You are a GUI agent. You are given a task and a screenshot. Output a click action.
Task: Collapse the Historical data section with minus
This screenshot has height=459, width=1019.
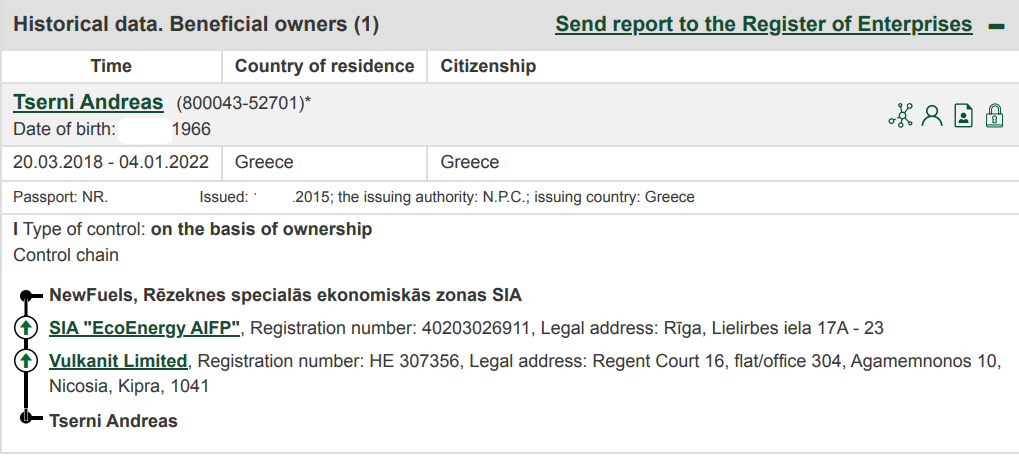coord(996,27)
